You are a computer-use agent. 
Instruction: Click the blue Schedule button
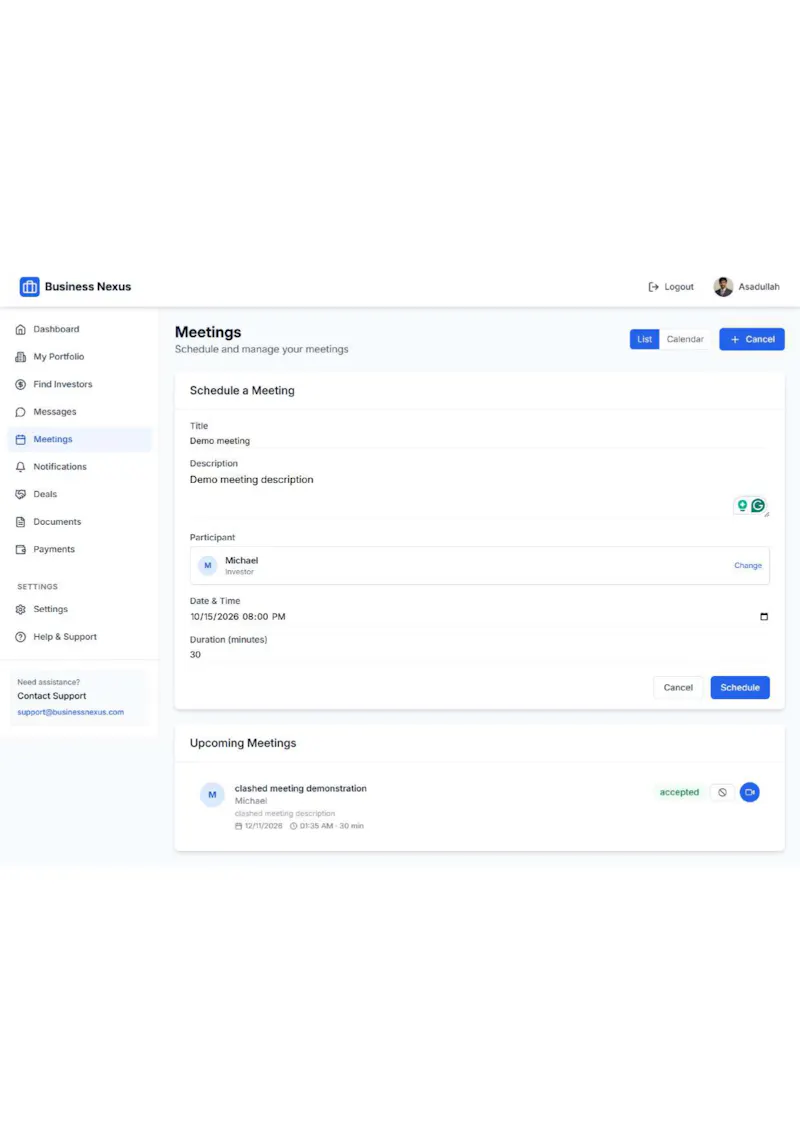[x=740, y=687]
